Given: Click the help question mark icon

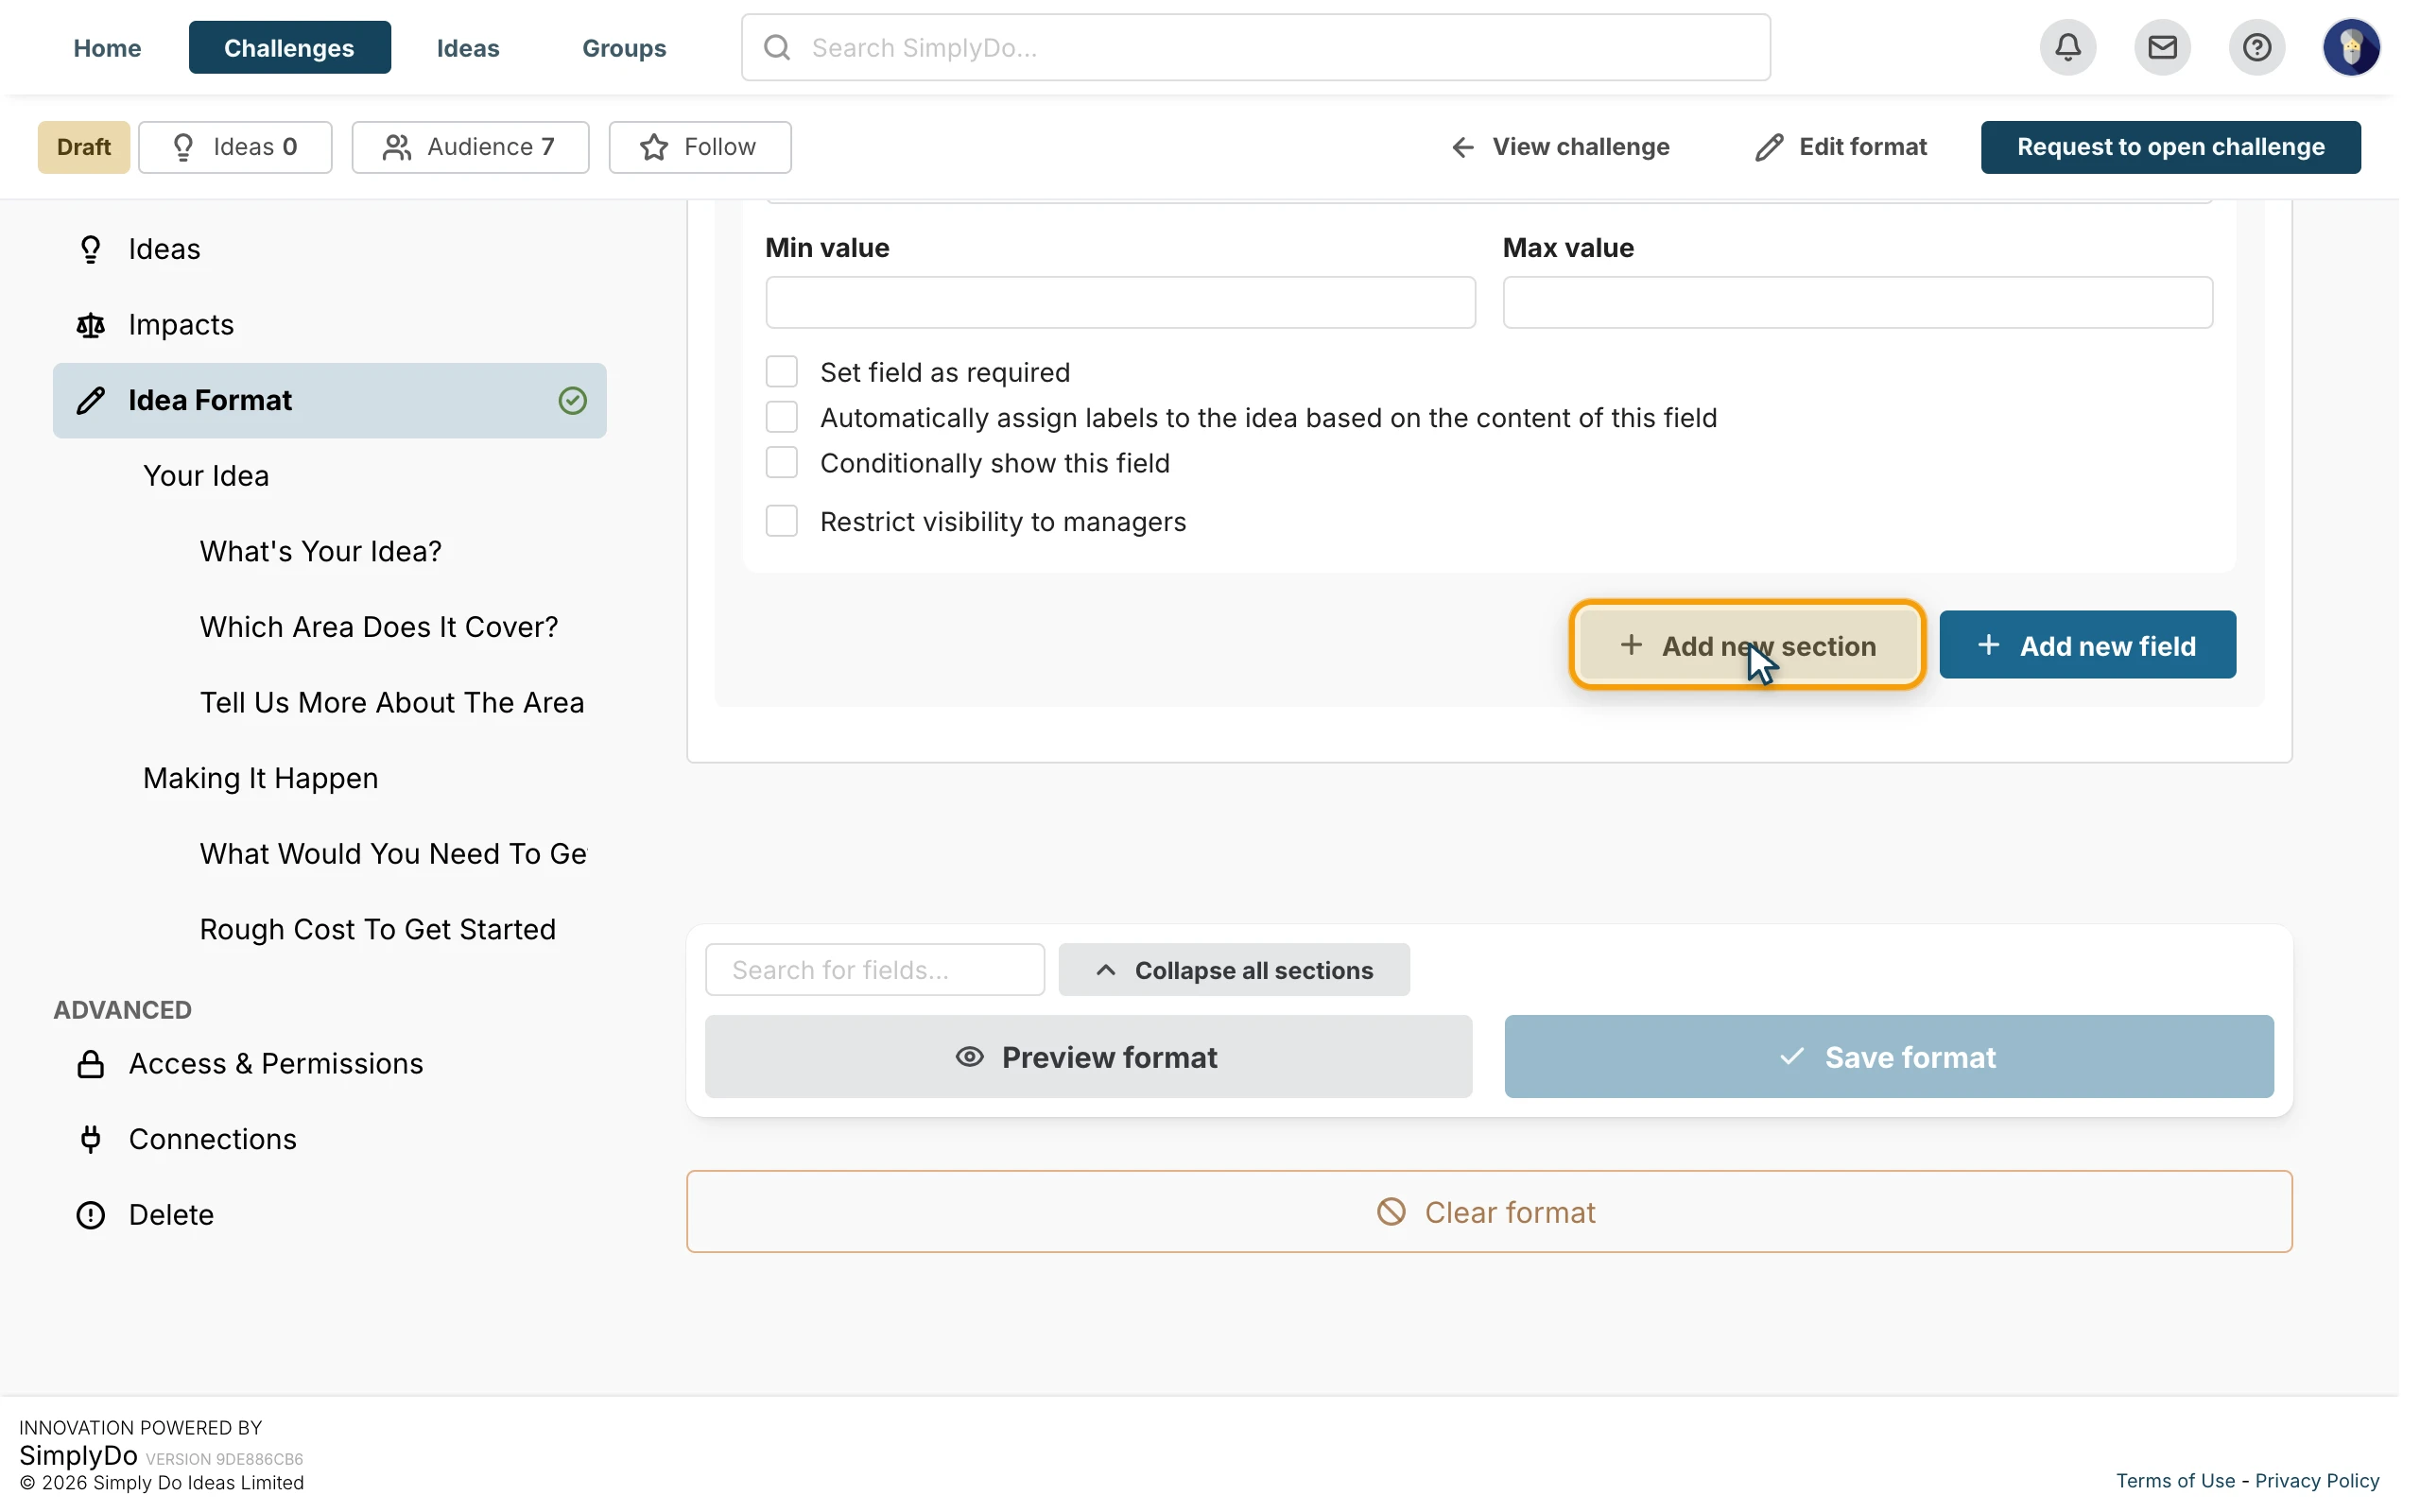Looking at the screenshot, I should 2256,47.
